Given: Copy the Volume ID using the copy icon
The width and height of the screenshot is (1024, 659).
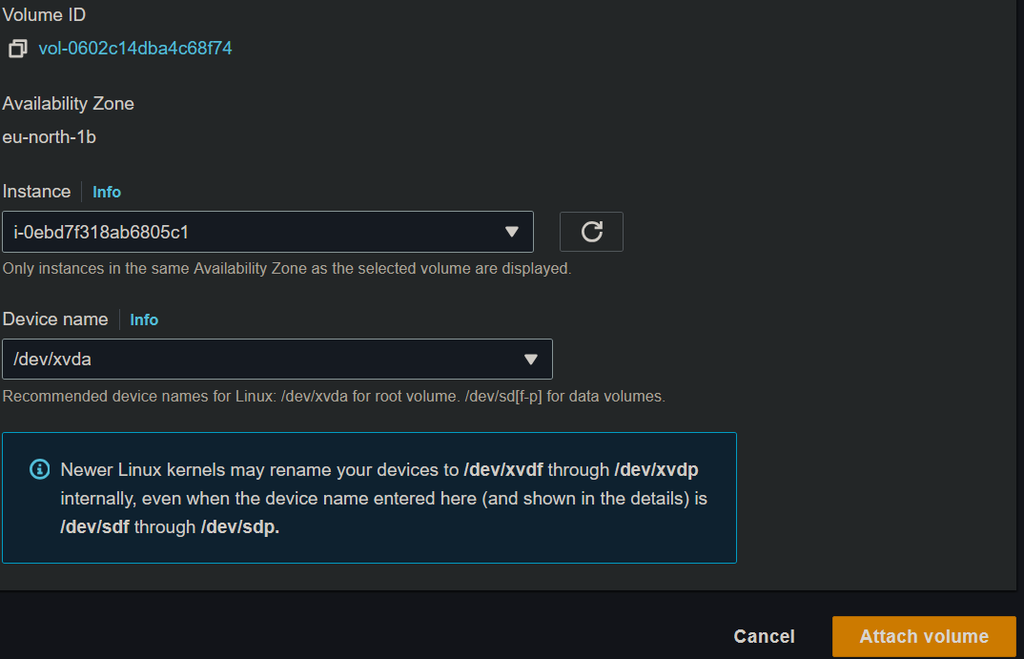Looking at the screenshot, I should [x=17, y=48].
